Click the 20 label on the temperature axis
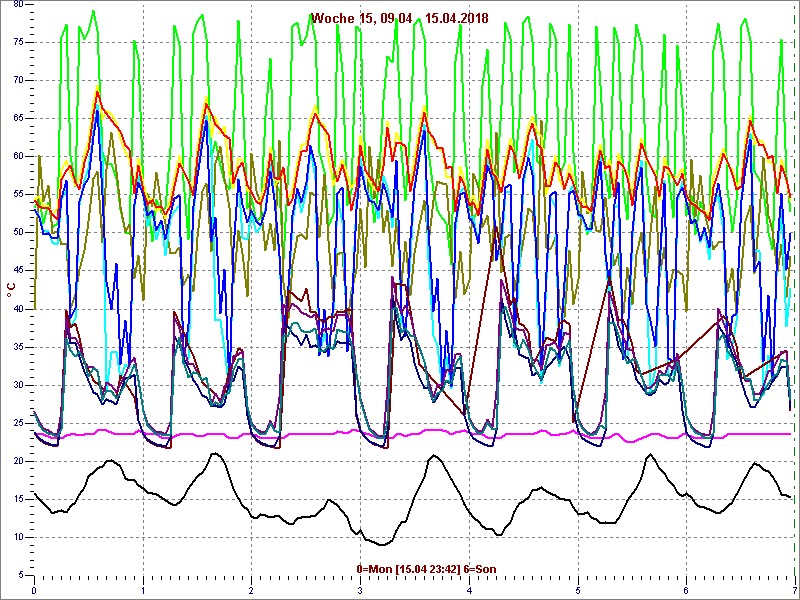This screenshot has height=600, width=800. point(18,461)
